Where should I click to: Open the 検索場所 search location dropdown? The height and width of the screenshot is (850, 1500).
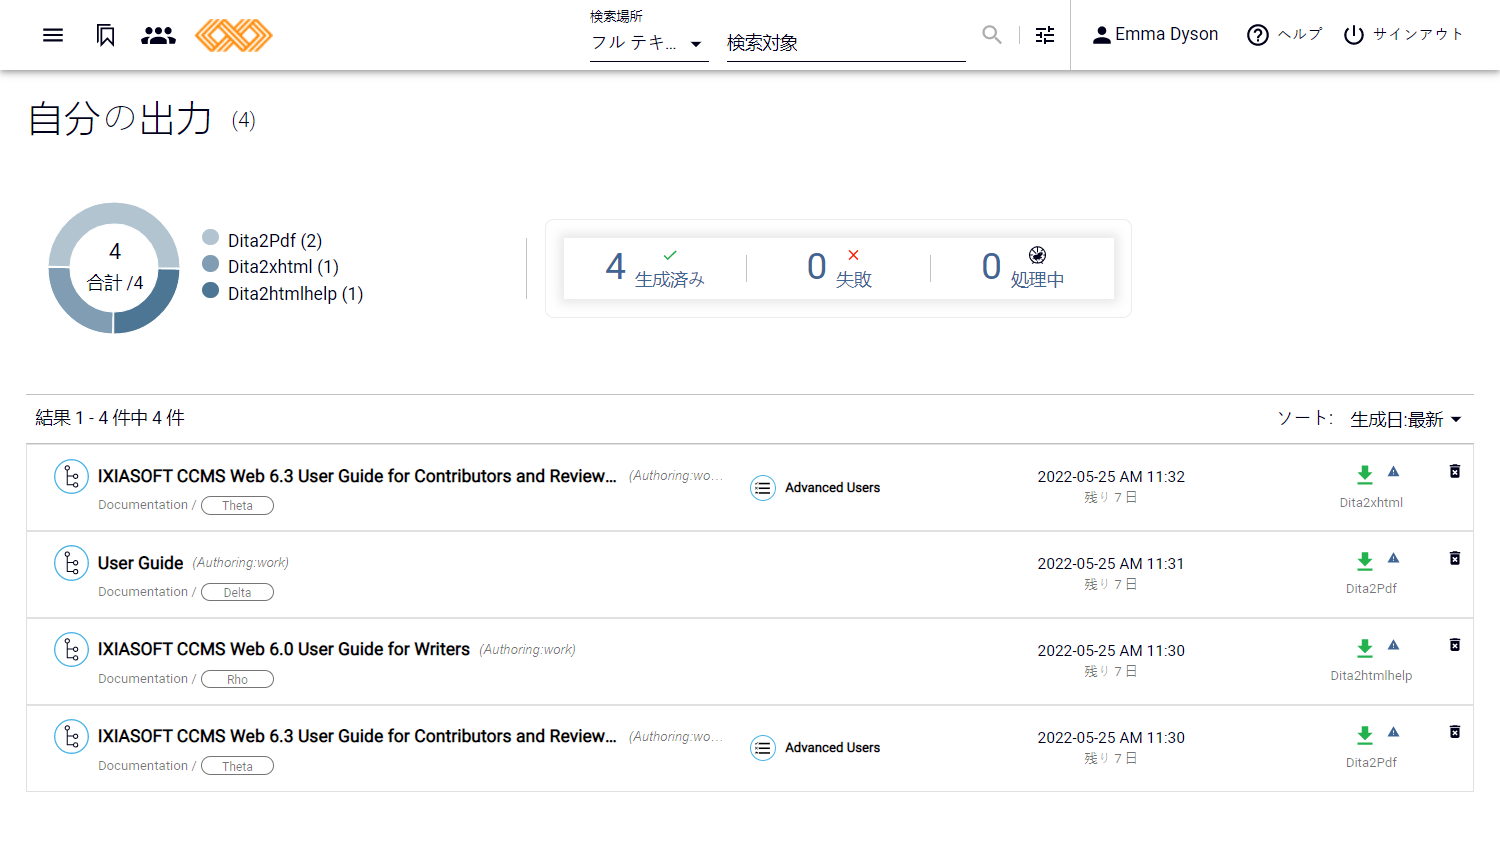(x=649, y=43)
